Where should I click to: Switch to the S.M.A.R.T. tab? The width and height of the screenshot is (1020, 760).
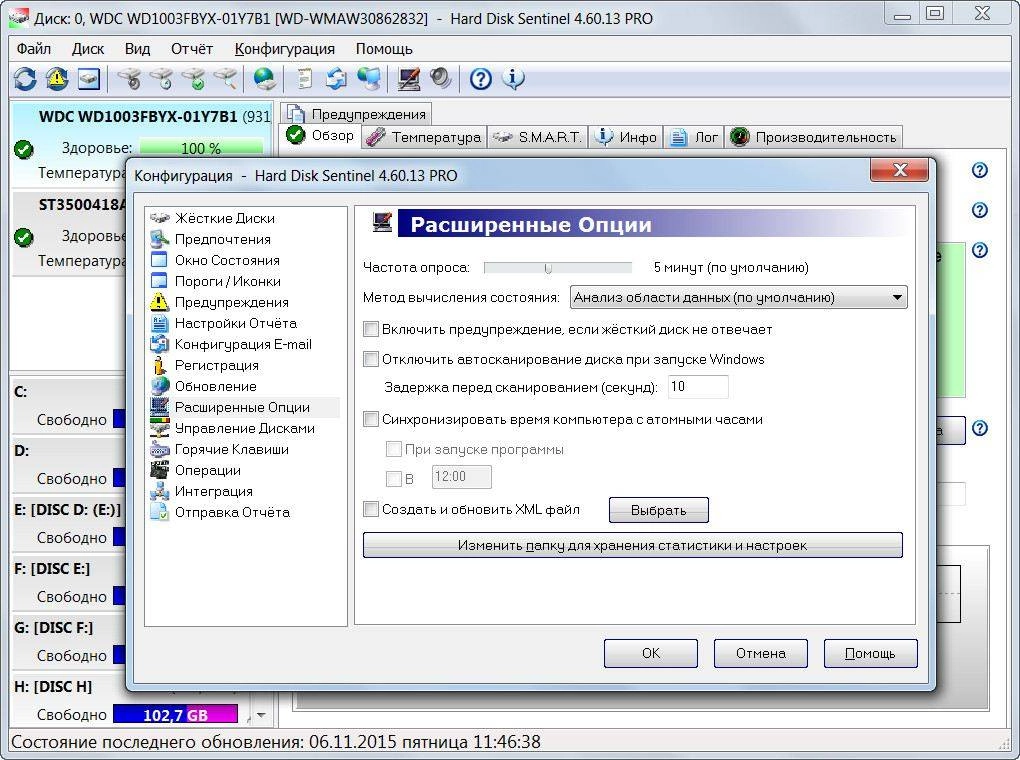pyautogui.click(x=537, y=137)
